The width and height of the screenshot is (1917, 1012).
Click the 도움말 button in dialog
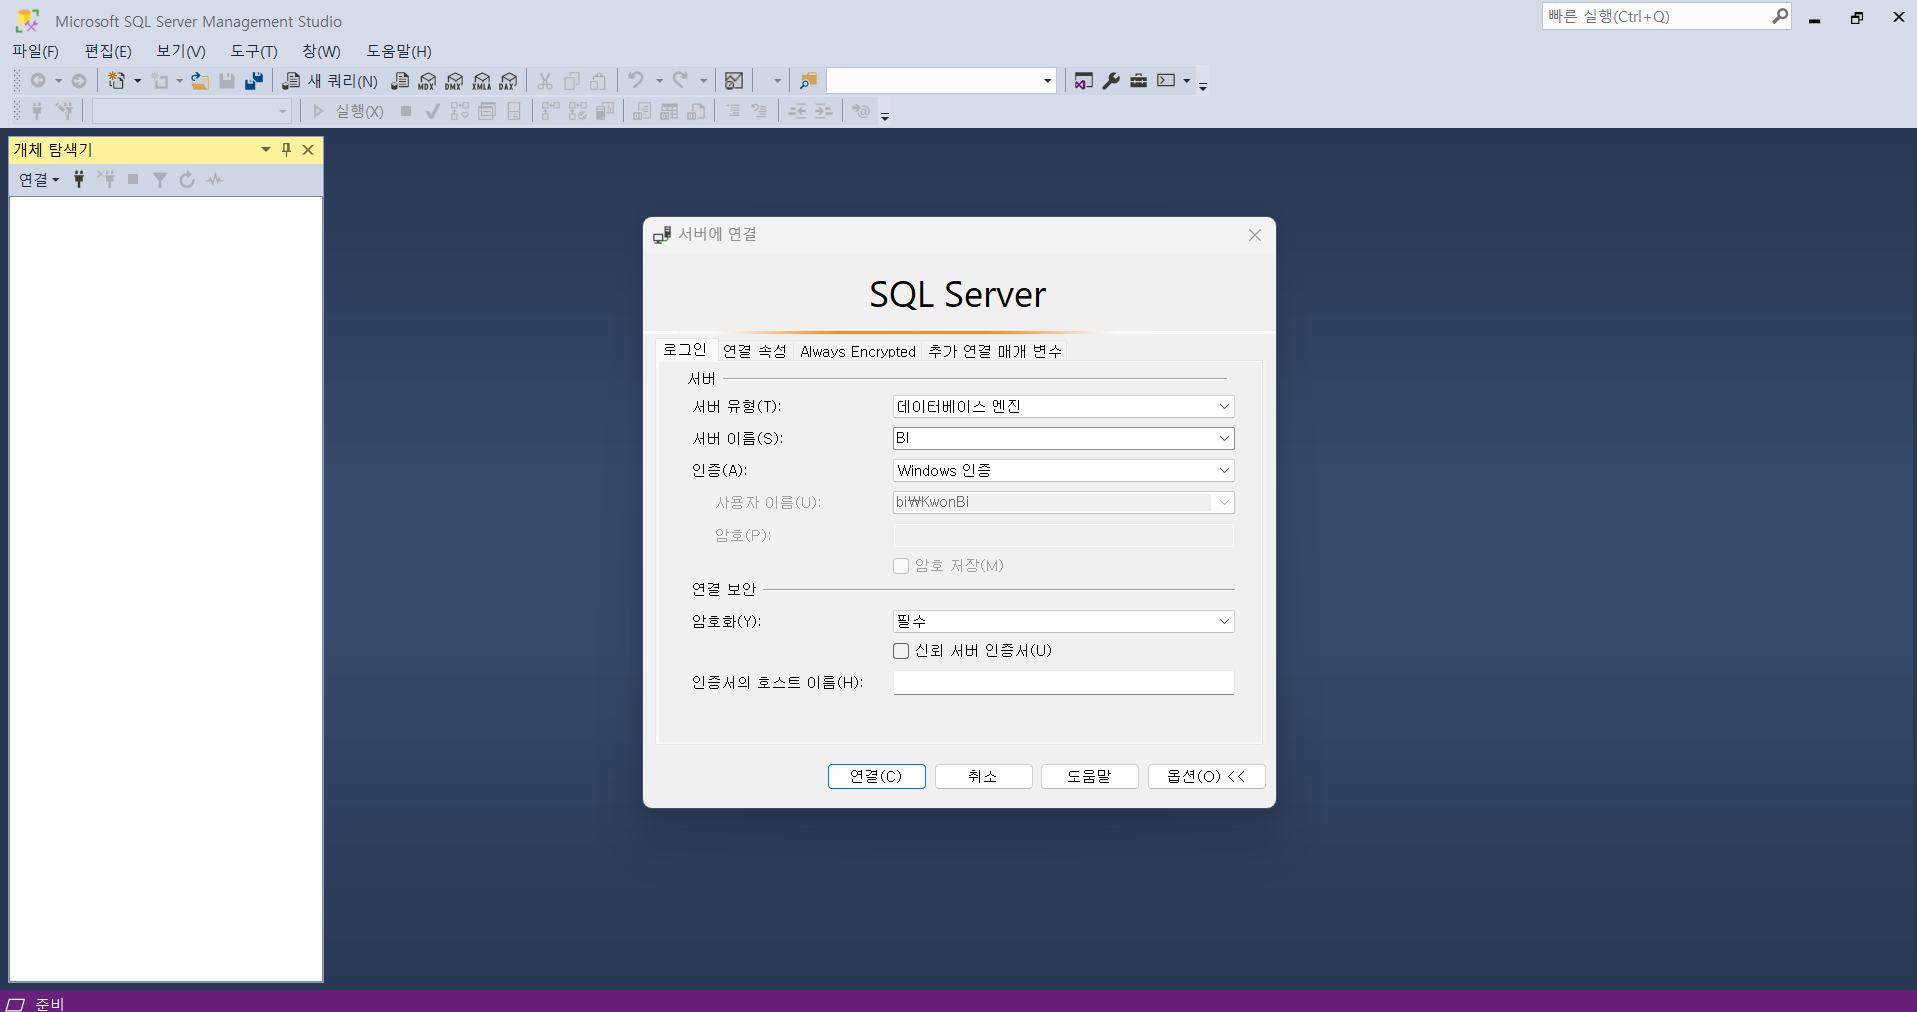1090,776
